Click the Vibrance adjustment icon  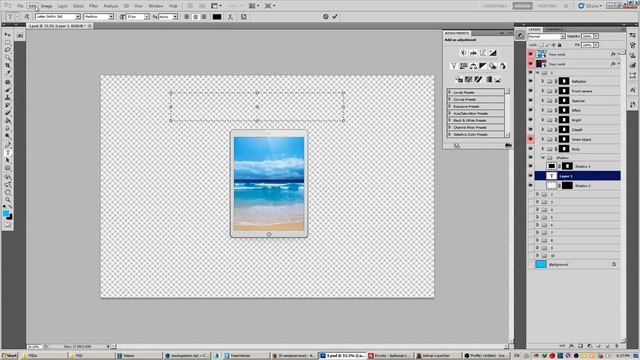pyautogui.click(x=453, y=66)
